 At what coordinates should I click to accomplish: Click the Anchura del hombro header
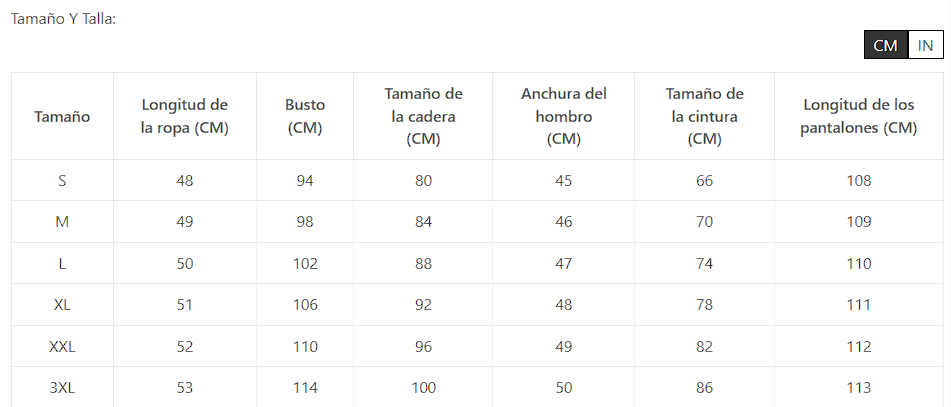[x=564, y=116]
